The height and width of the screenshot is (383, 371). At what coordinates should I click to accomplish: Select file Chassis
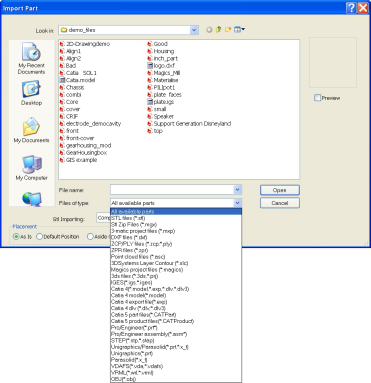click(x=75, y=87)
